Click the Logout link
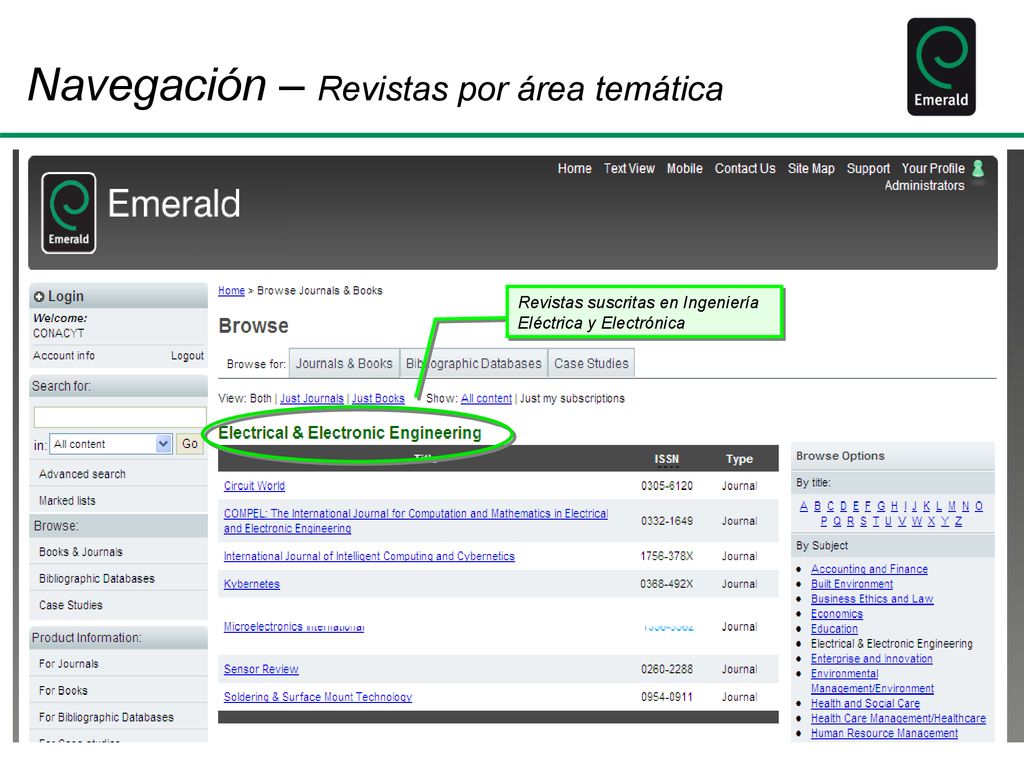1024x768 pixels. [187, 355]
